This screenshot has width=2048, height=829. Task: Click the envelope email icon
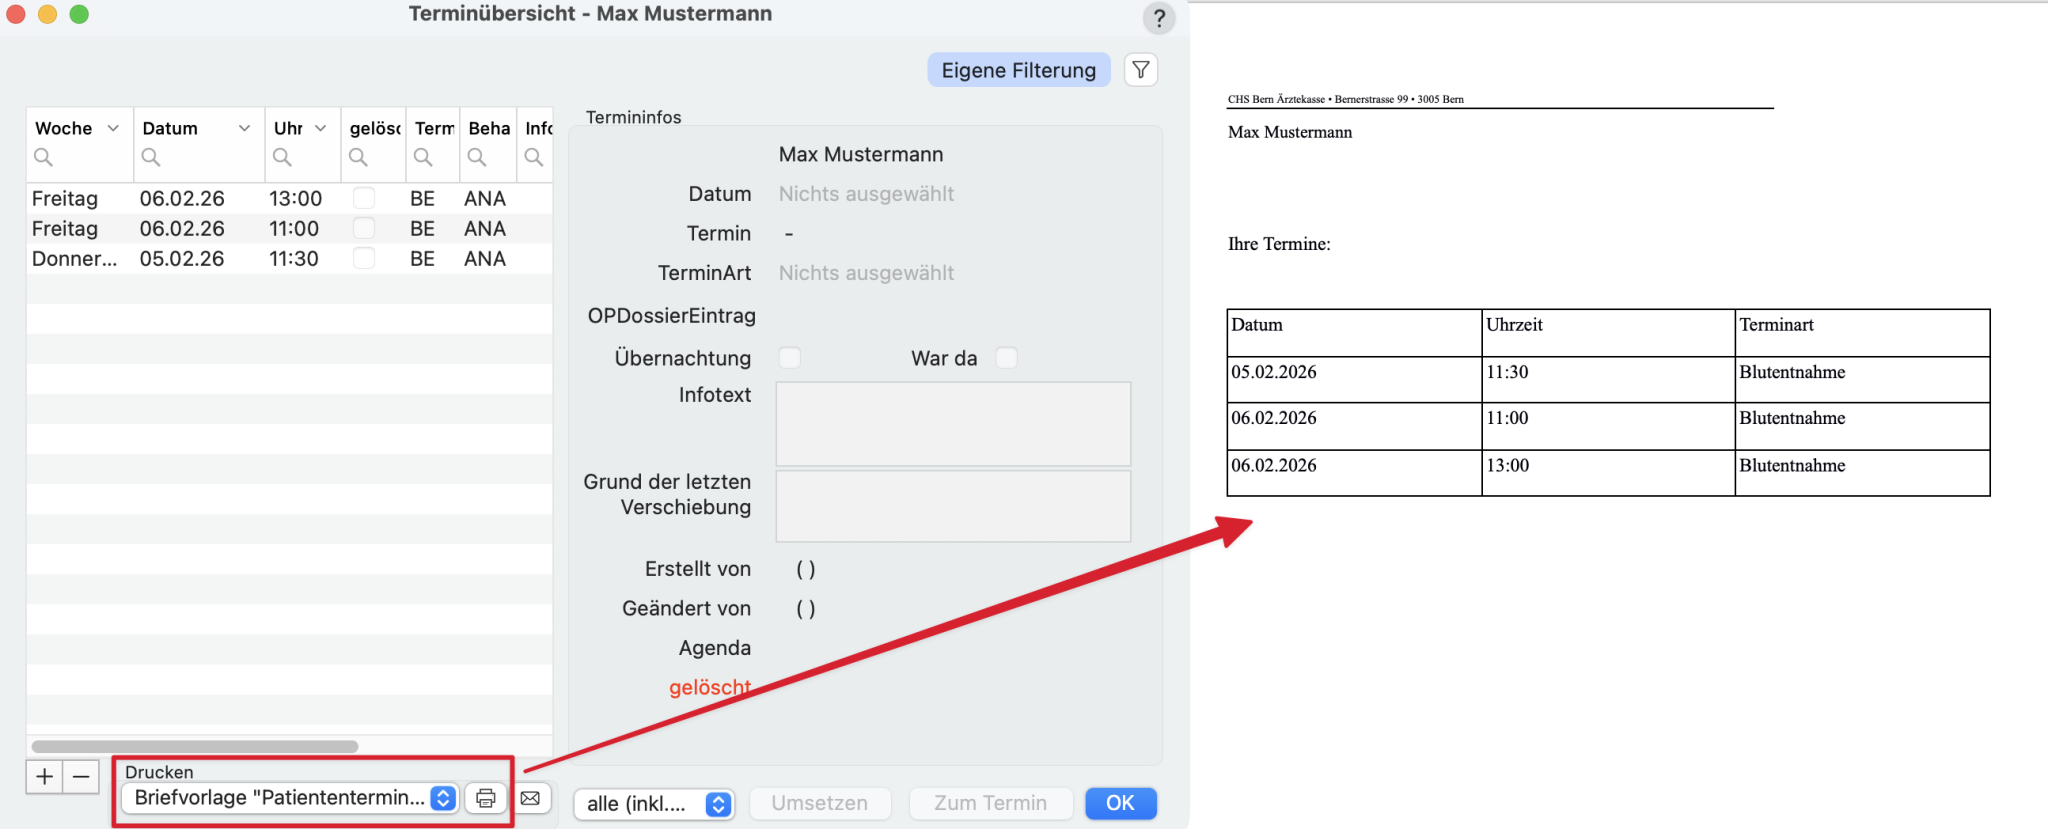(x=530, y=798)
